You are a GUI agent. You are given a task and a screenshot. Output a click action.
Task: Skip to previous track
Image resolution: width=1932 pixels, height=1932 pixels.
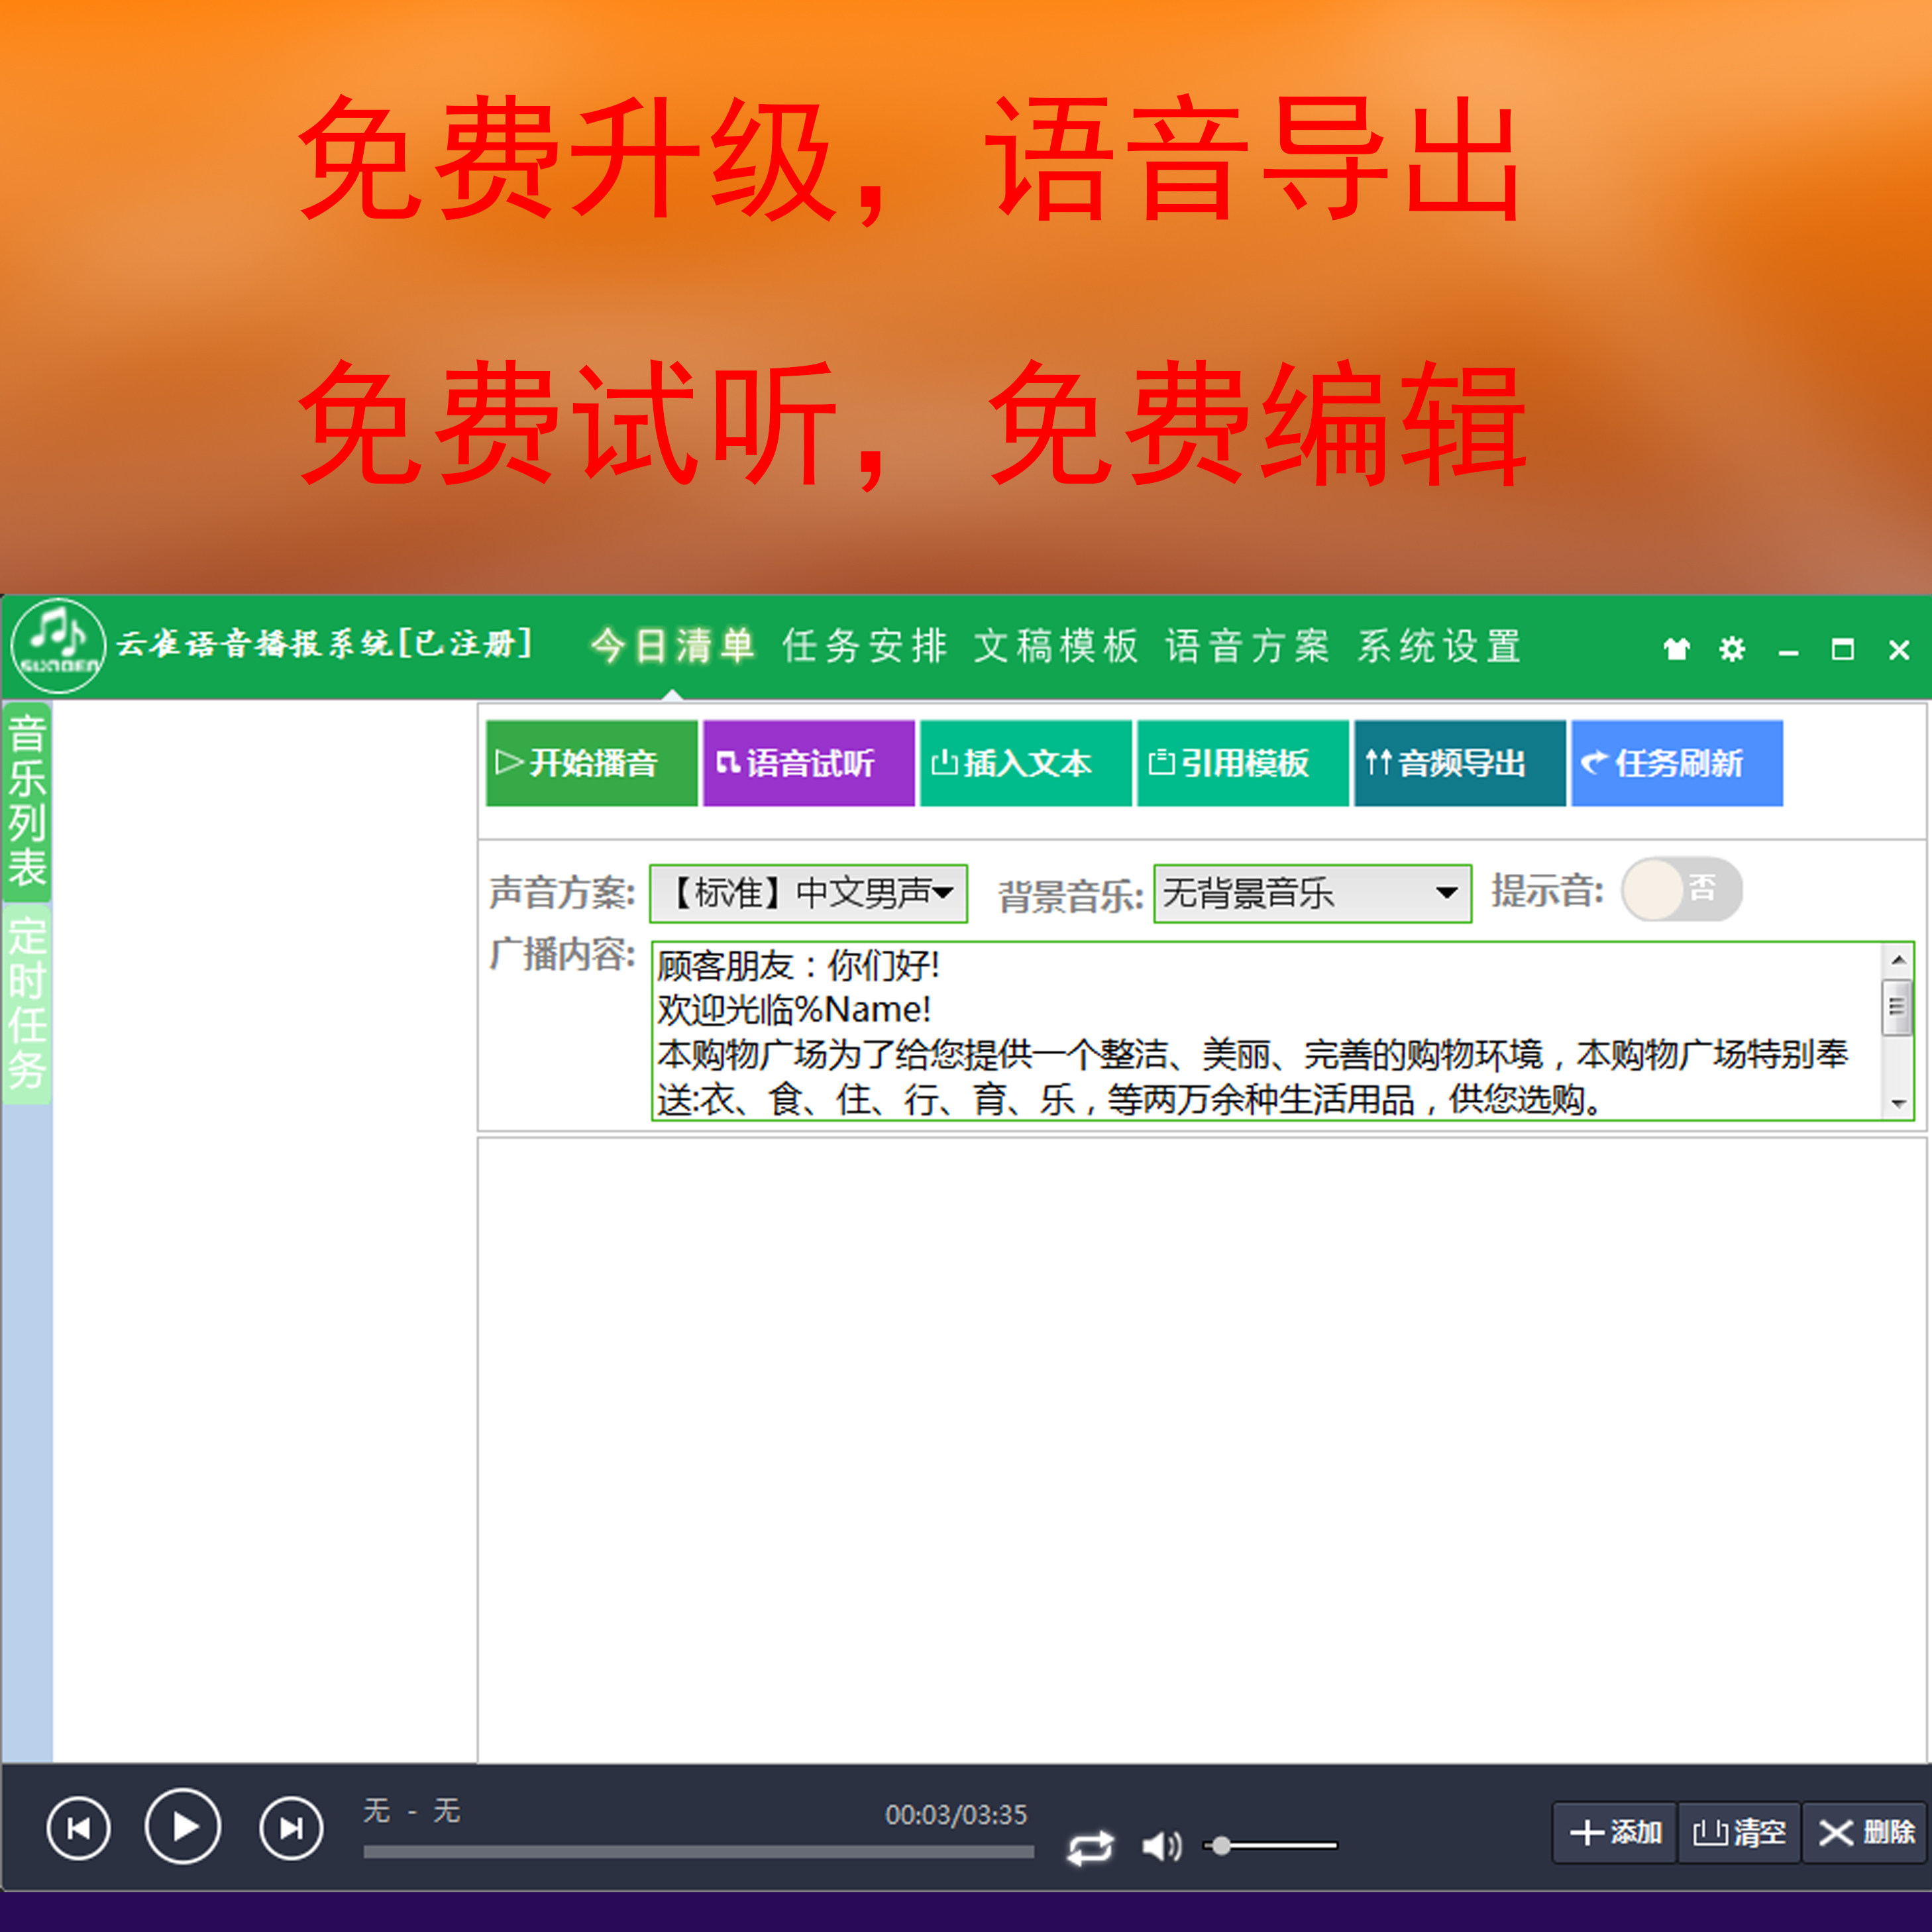pos(78,1828)
